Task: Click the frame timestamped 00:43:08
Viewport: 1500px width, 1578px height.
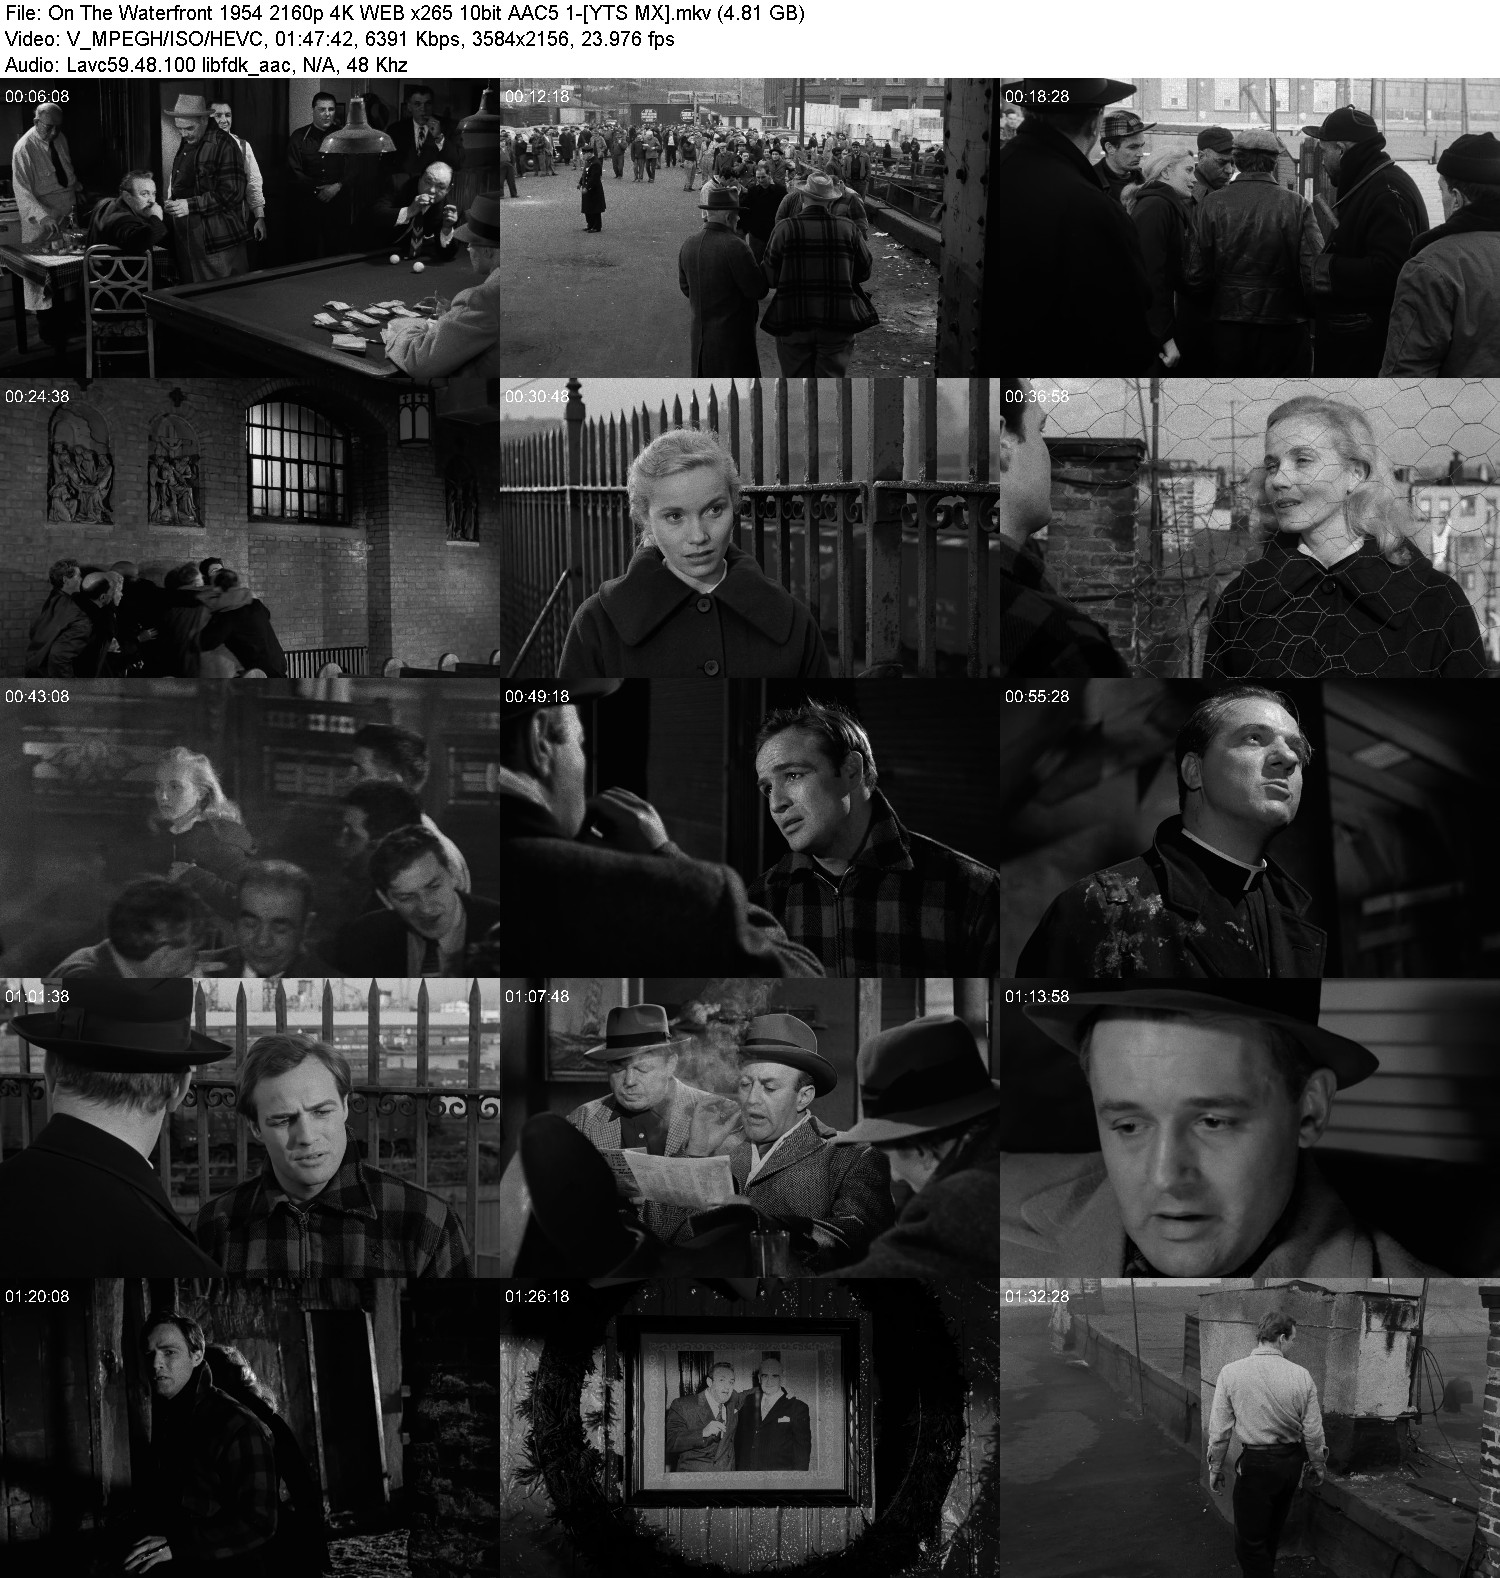Action: click(250, 828)
